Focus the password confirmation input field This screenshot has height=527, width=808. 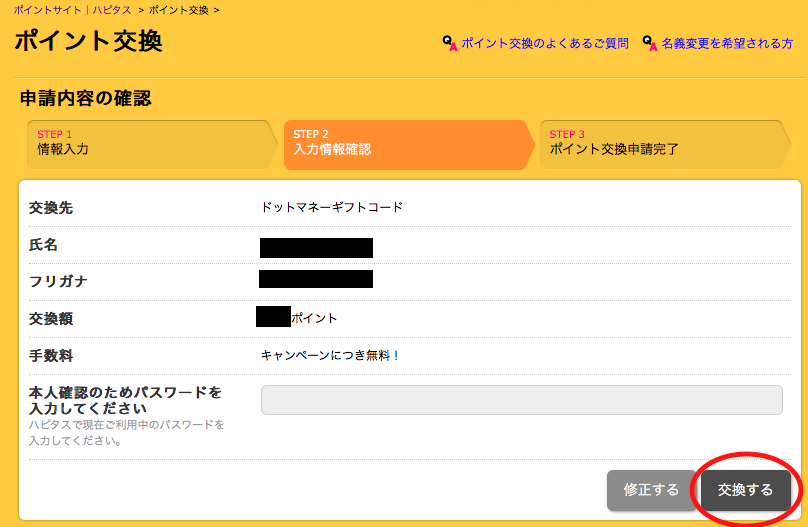pos(521,400)
